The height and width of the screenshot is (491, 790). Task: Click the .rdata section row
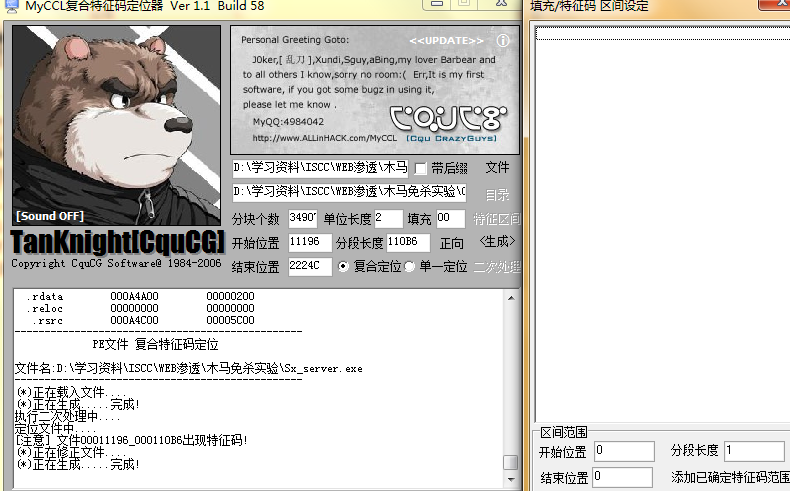pos(140,297)
